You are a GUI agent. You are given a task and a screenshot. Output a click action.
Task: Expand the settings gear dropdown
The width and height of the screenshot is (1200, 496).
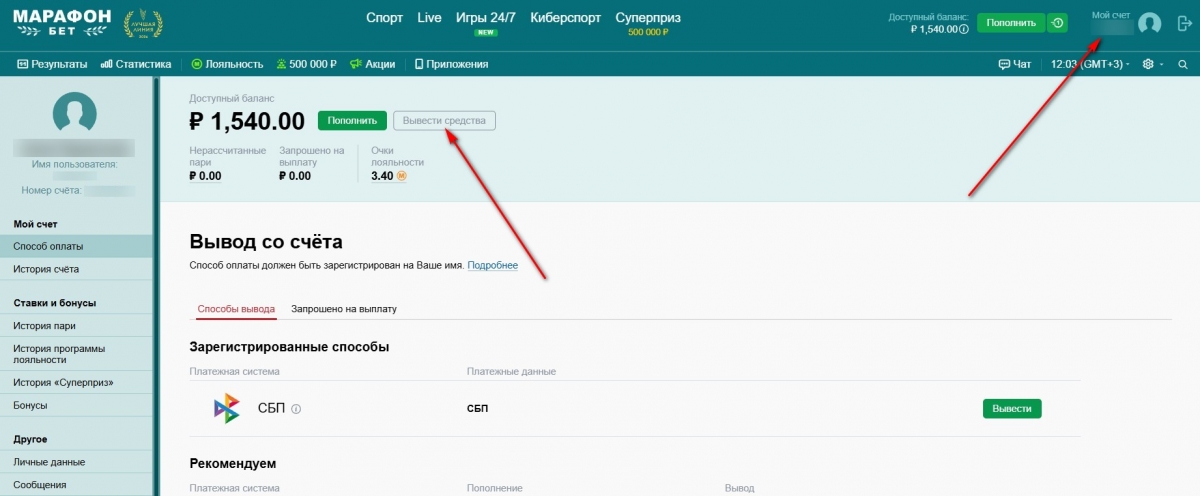tap(1151, 64)
